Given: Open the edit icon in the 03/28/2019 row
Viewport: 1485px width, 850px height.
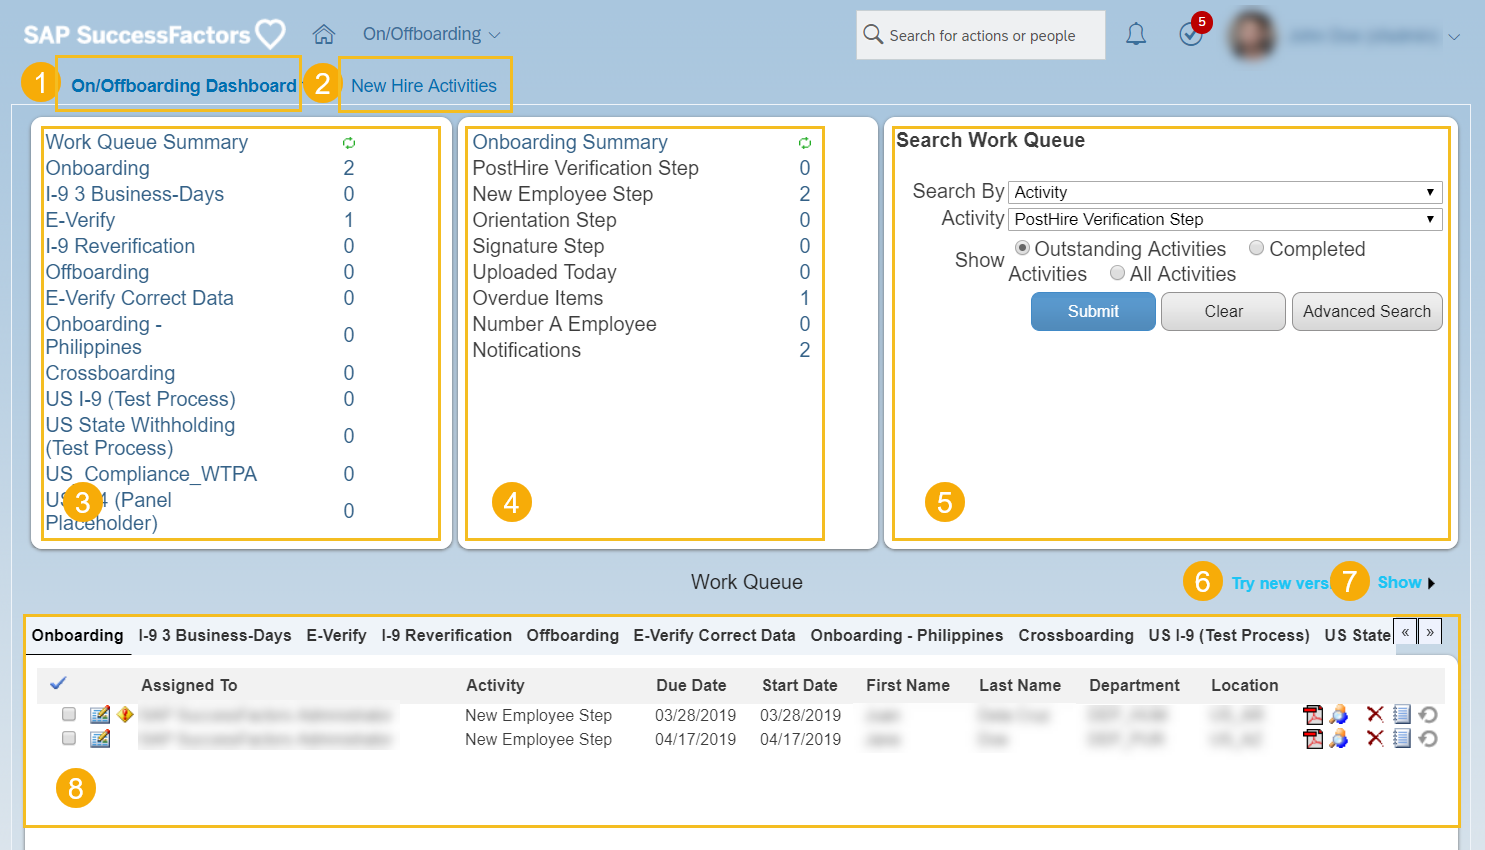Looking at the screenshot, I should (100, 714).
